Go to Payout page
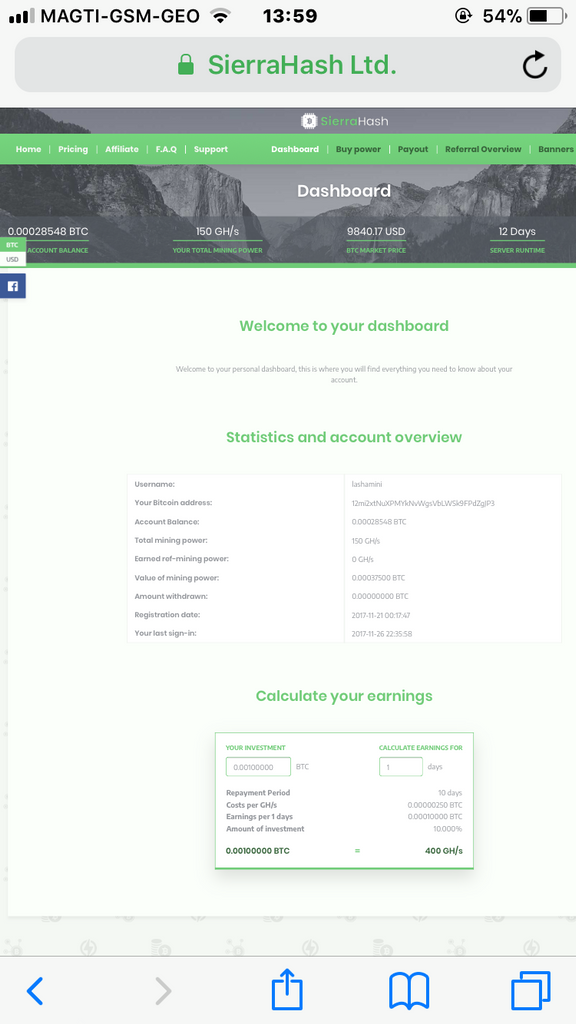This screenshot has height=1024, width=576. (413, 149)
